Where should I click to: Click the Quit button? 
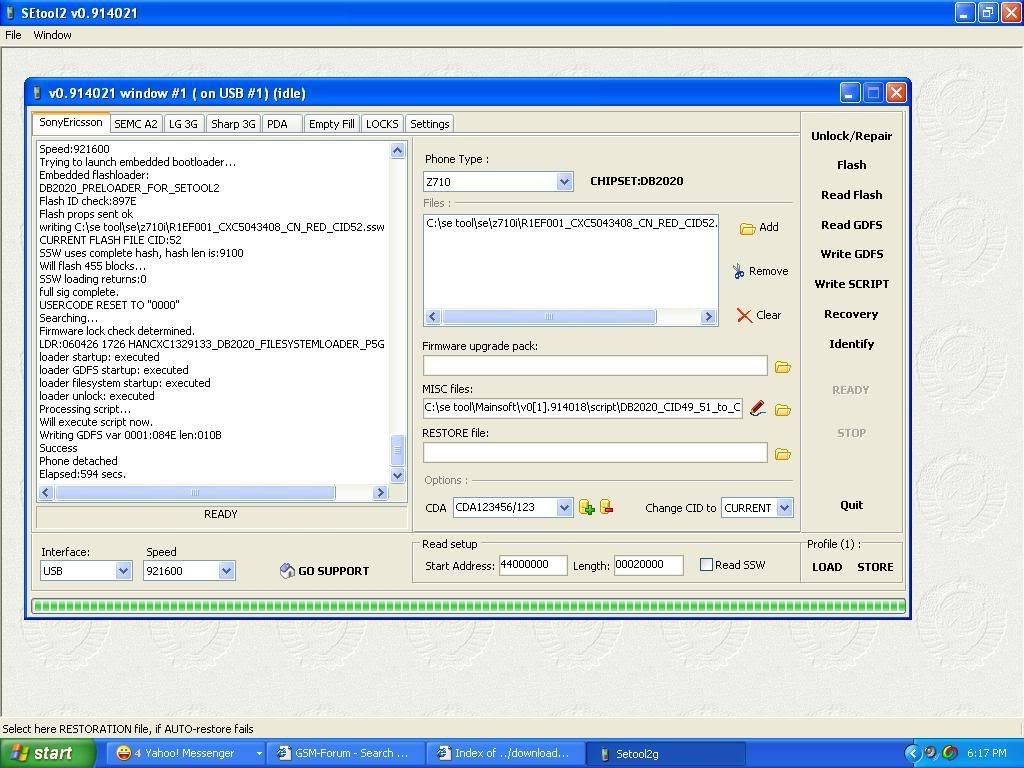pos(852,505)
